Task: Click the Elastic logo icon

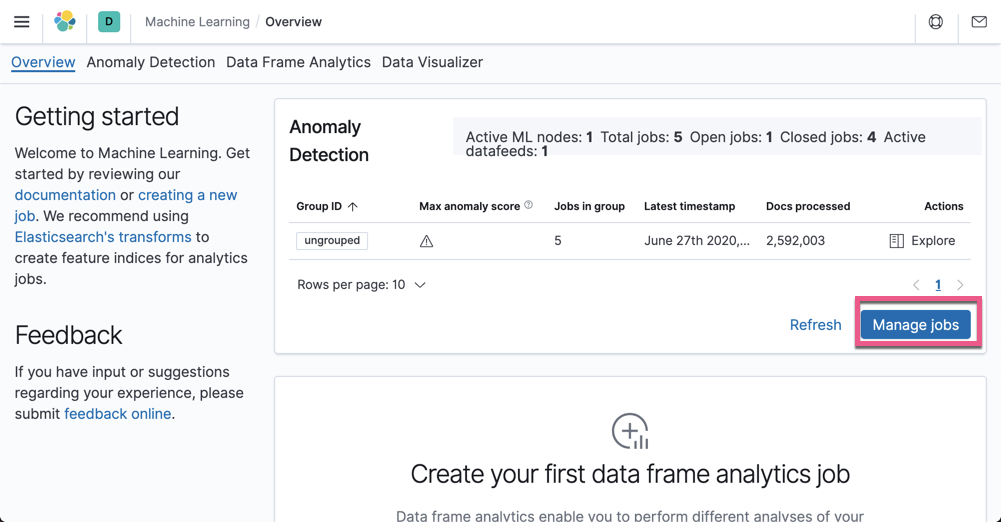Action: click(64, 22)
